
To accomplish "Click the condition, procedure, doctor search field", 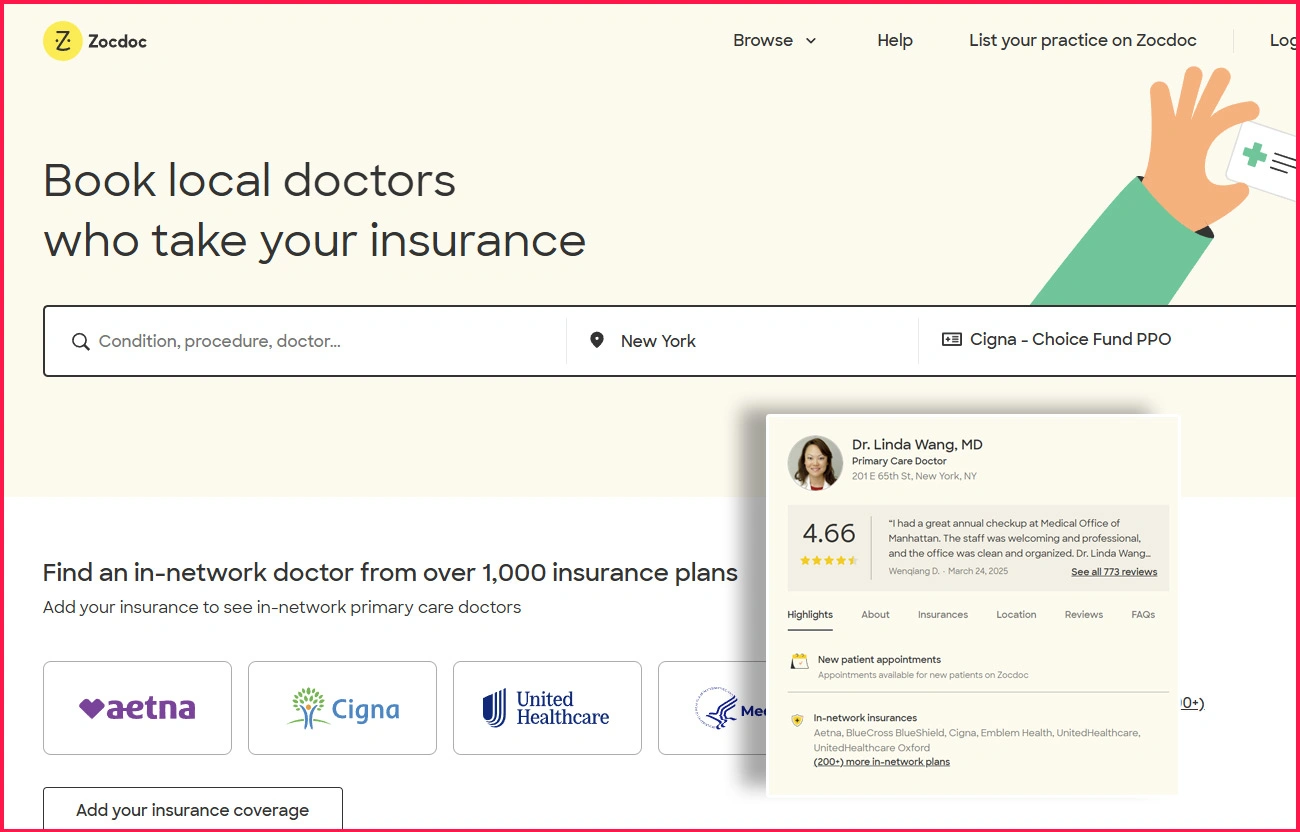I will [x=320, y=342].
